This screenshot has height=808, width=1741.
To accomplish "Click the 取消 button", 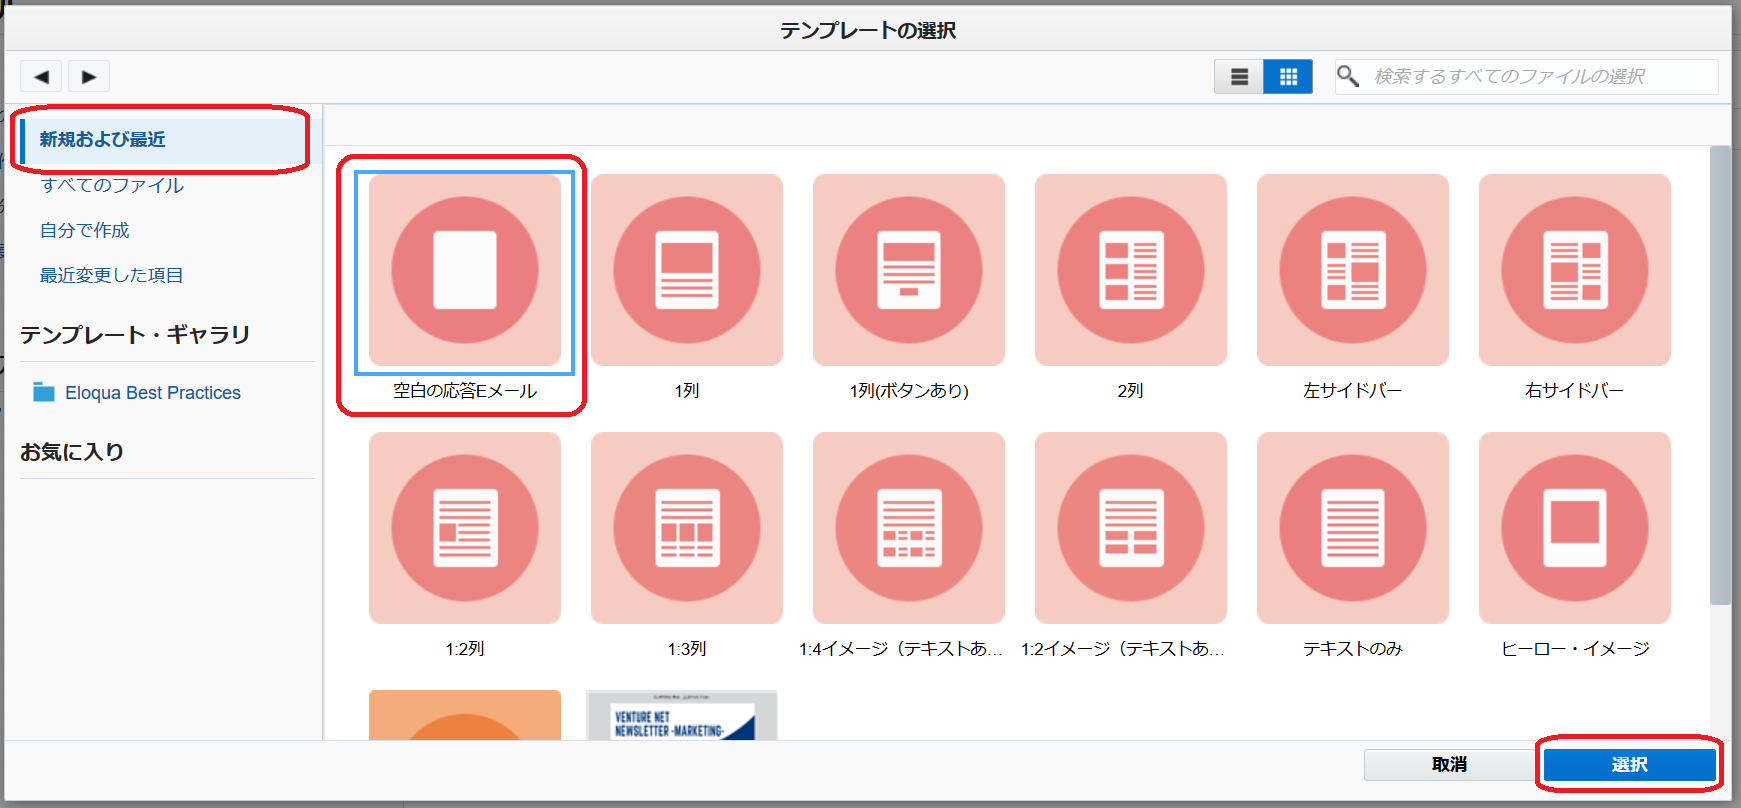I will coord(1449,765).
